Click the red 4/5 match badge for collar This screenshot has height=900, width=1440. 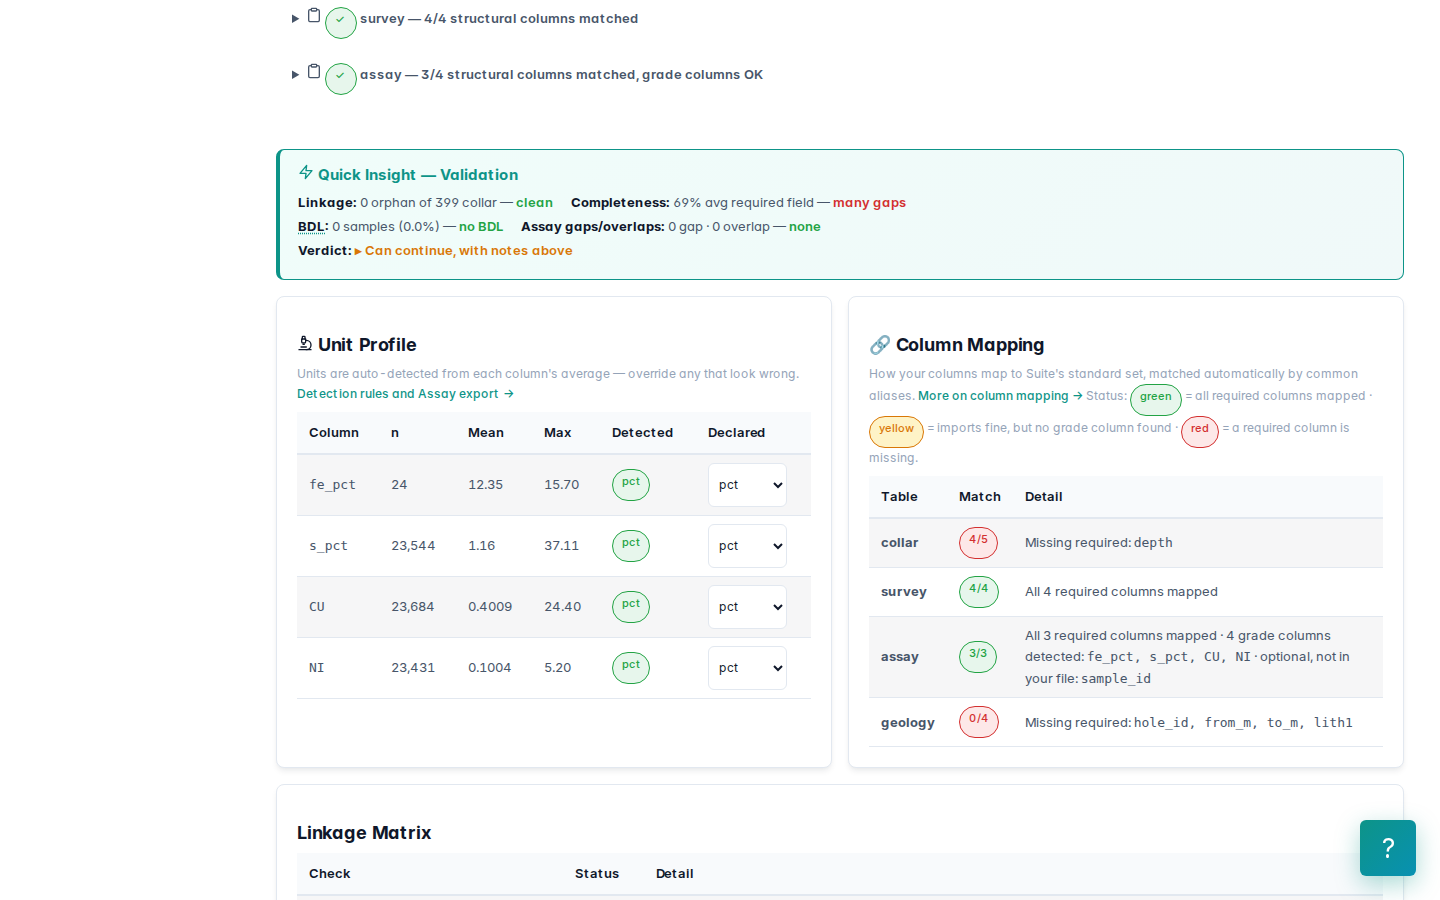click(x=978, y=543)
